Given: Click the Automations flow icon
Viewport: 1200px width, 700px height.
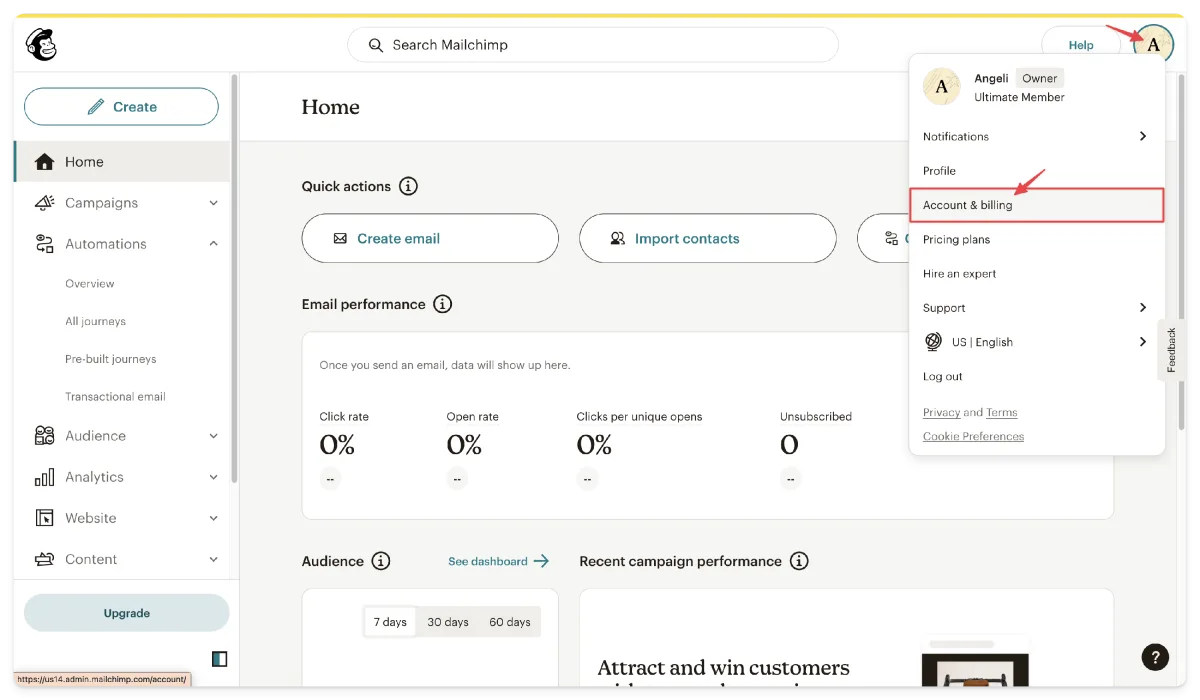Looking at the screenshot, I should tap(44, 244).
